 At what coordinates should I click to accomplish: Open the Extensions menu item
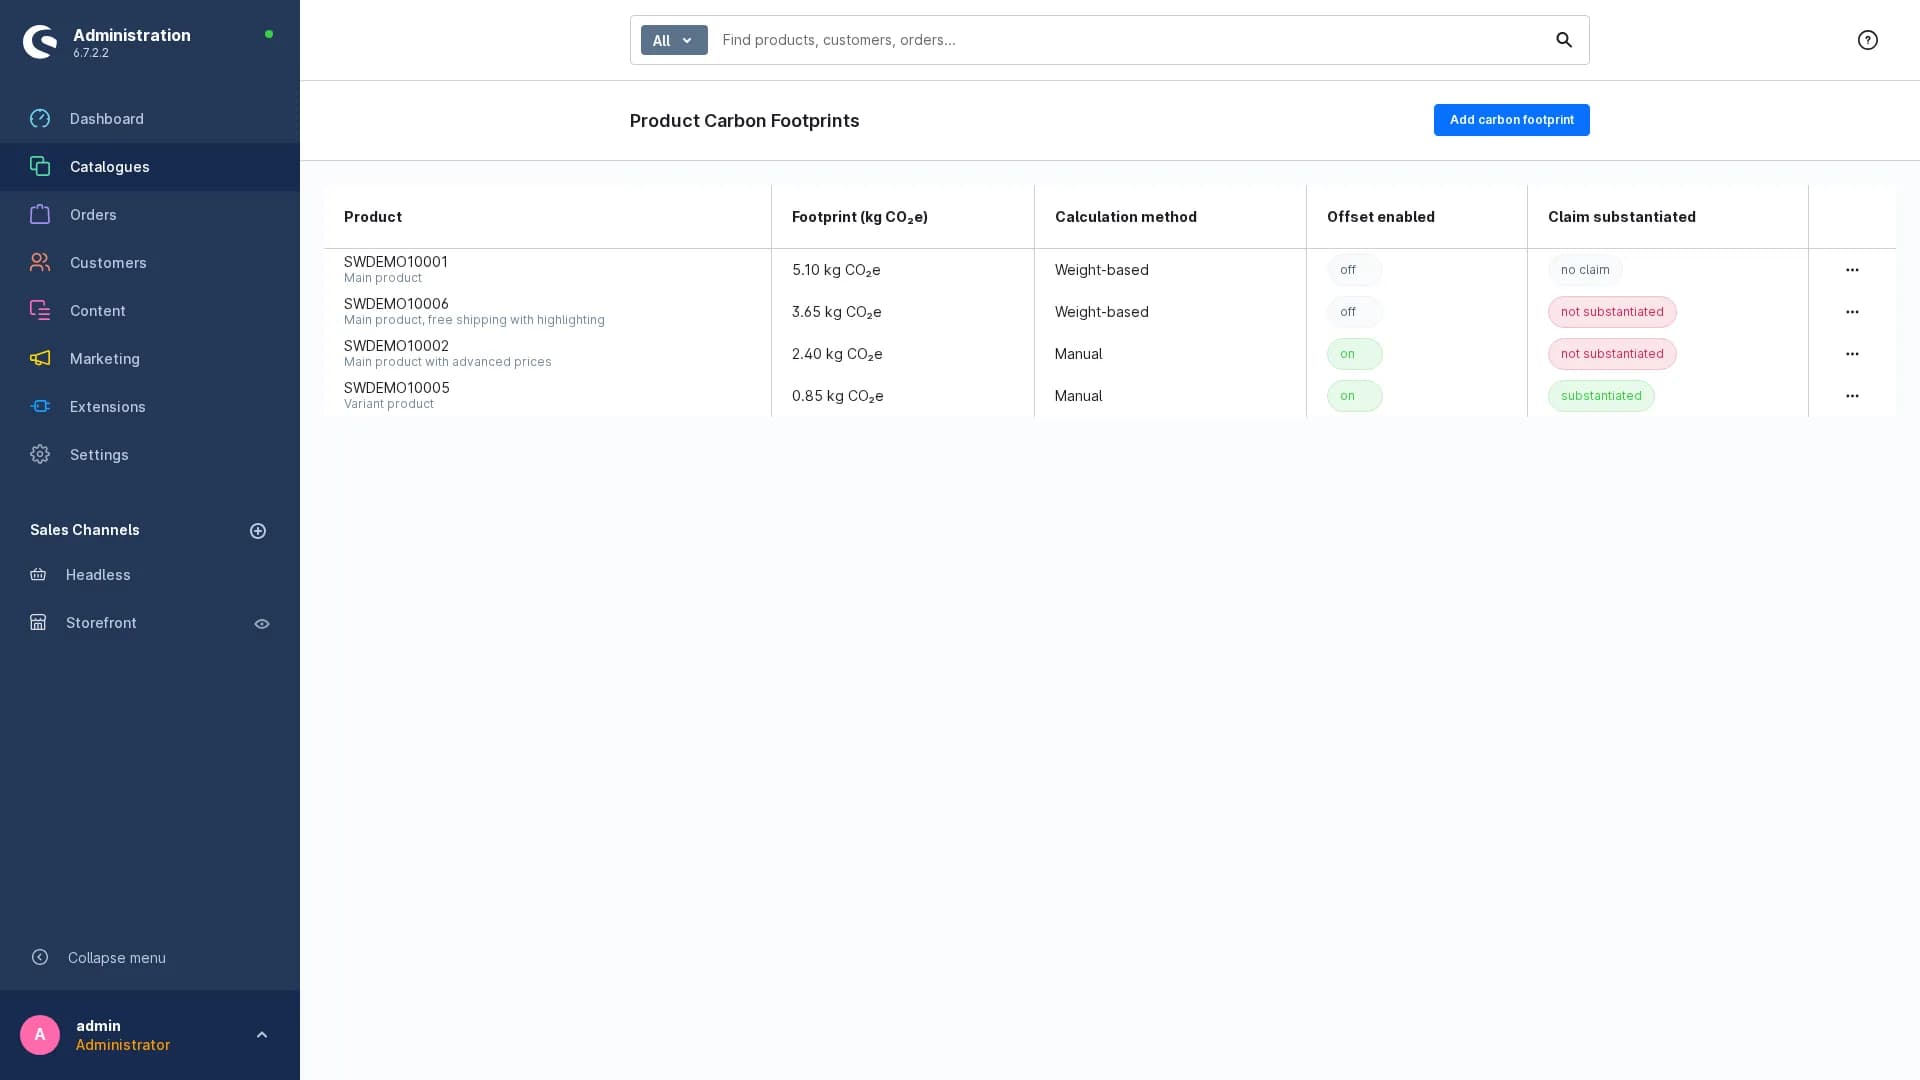tap(150, 407)
